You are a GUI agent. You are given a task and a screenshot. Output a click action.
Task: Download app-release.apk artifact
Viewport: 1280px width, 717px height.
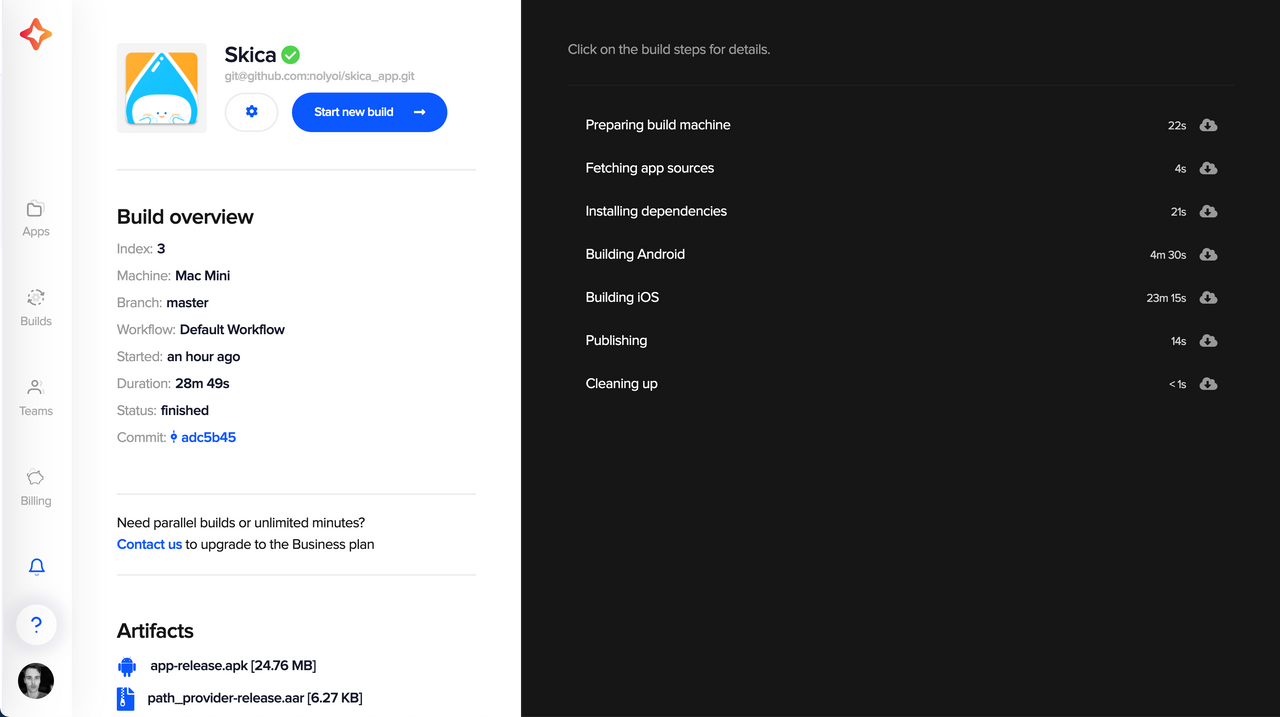tap(233, 665)
